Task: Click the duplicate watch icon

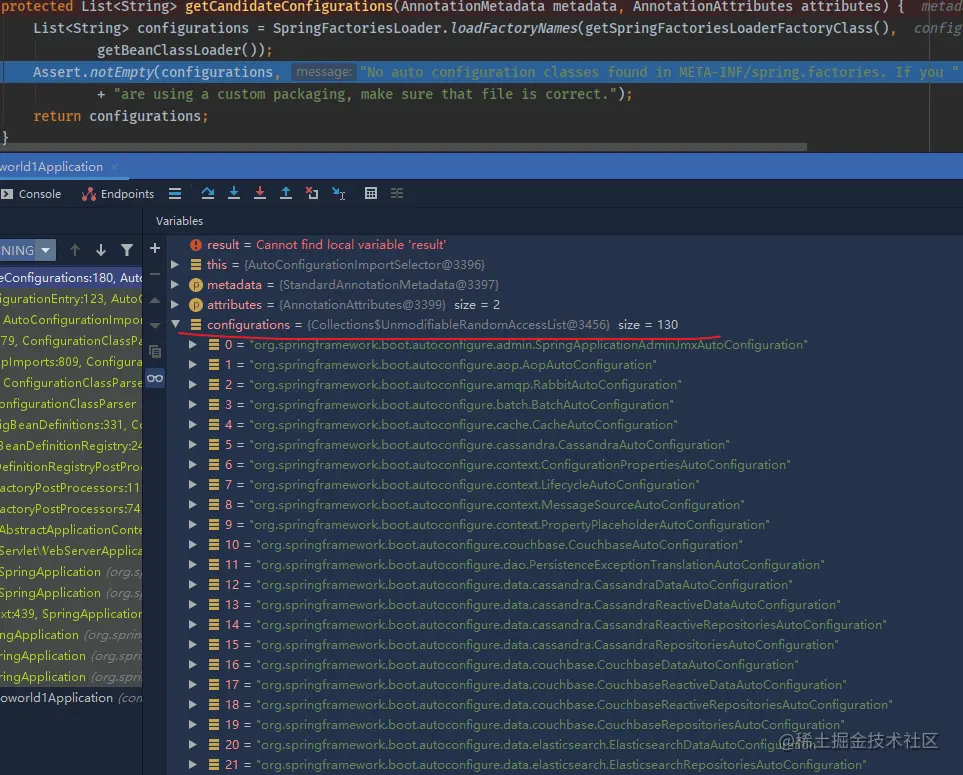Action: click(155, 351)
